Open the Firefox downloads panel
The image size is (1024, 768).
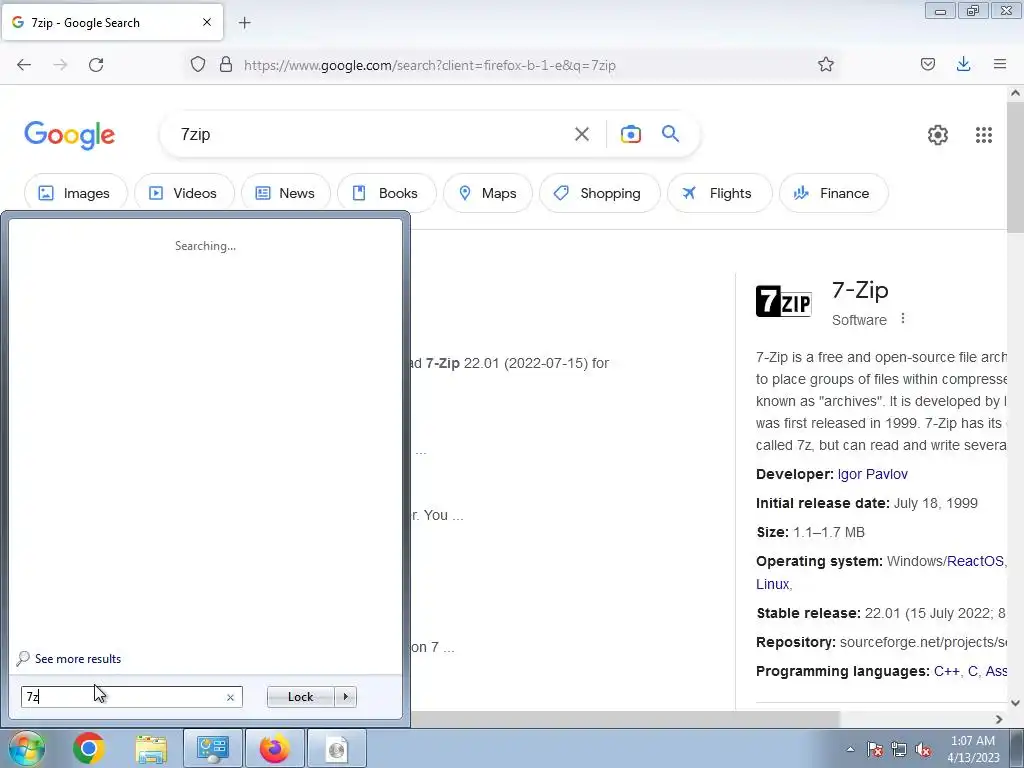[963, 64]
